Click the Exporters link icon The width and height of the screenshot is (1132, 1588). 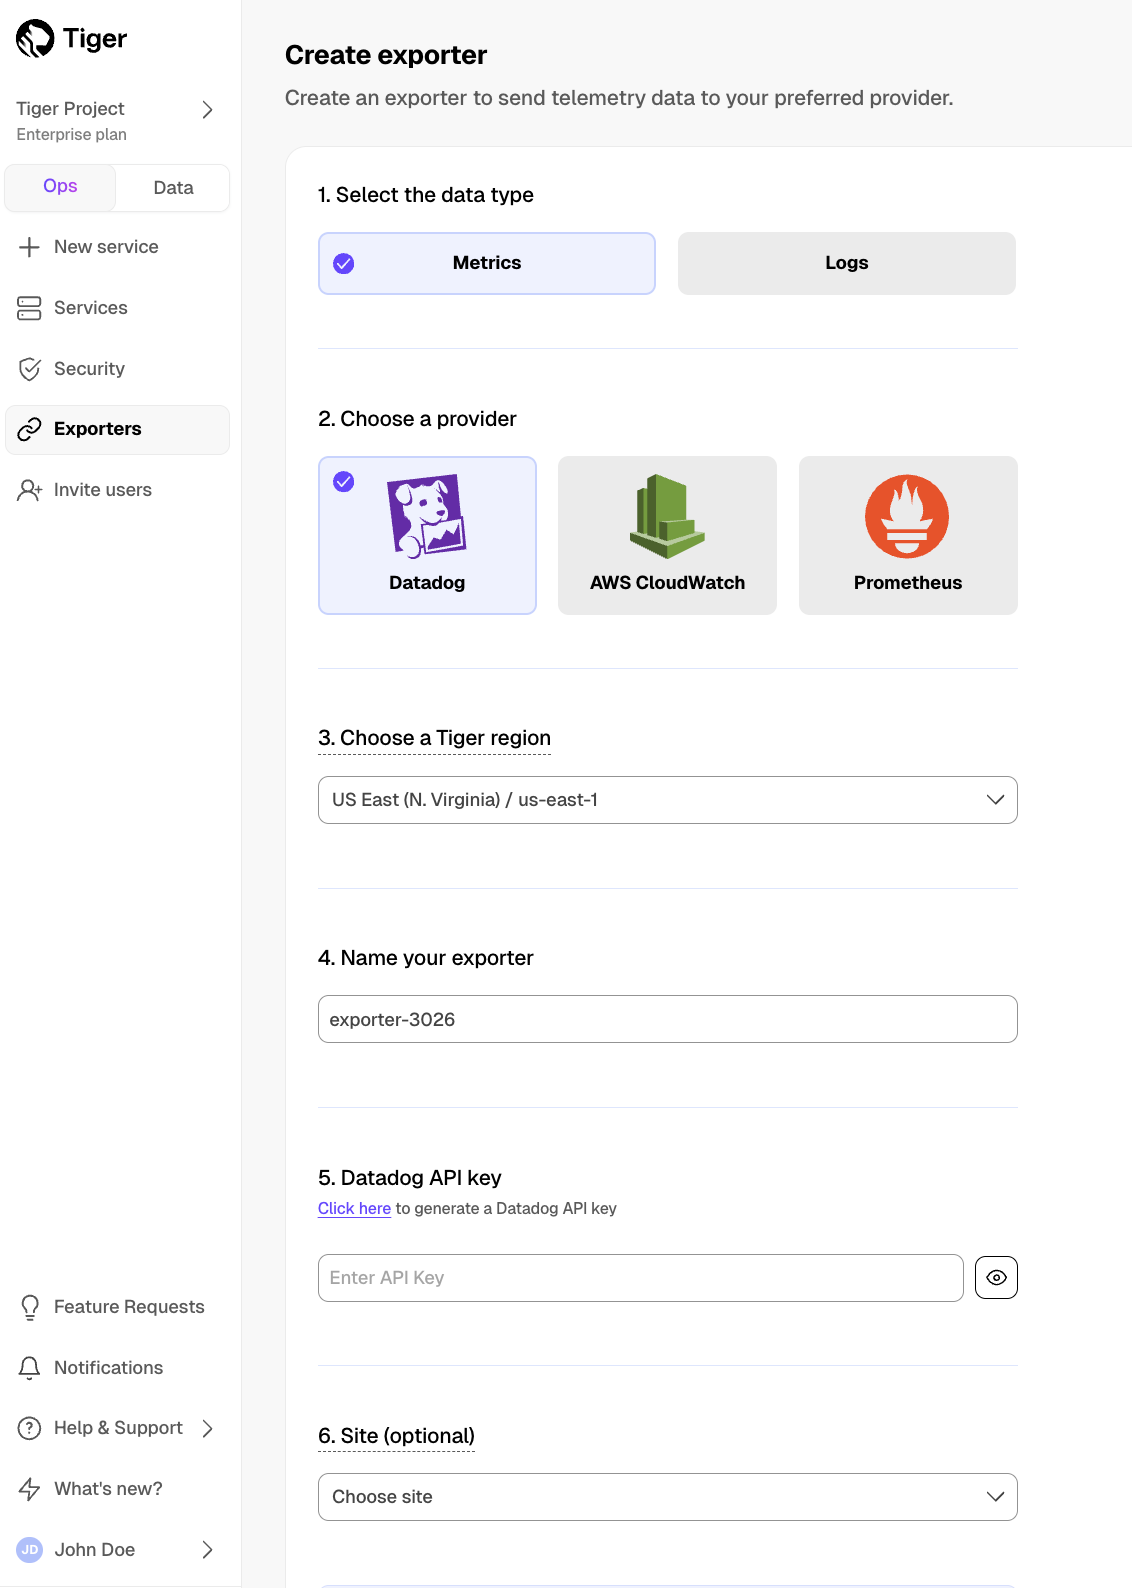30,429
